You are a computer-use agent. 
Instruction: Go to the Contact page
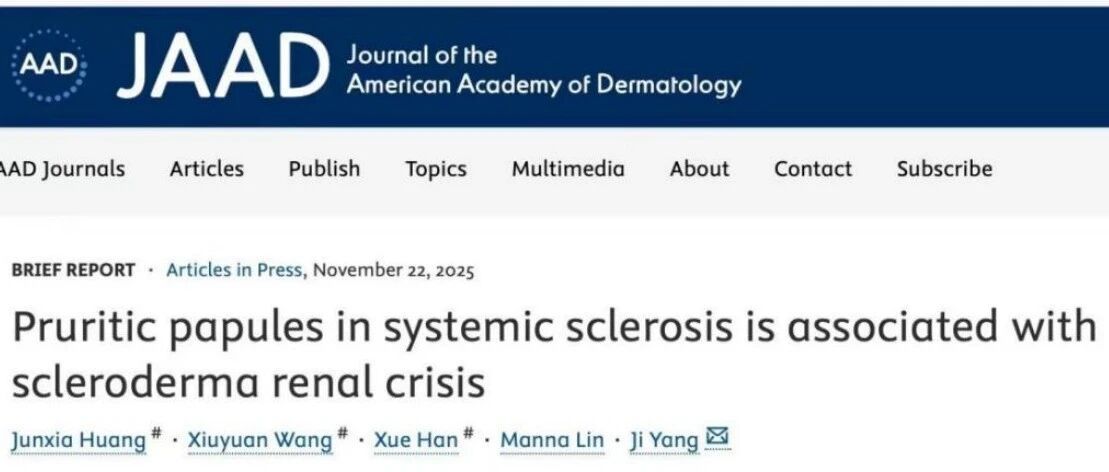coord(812,169)
